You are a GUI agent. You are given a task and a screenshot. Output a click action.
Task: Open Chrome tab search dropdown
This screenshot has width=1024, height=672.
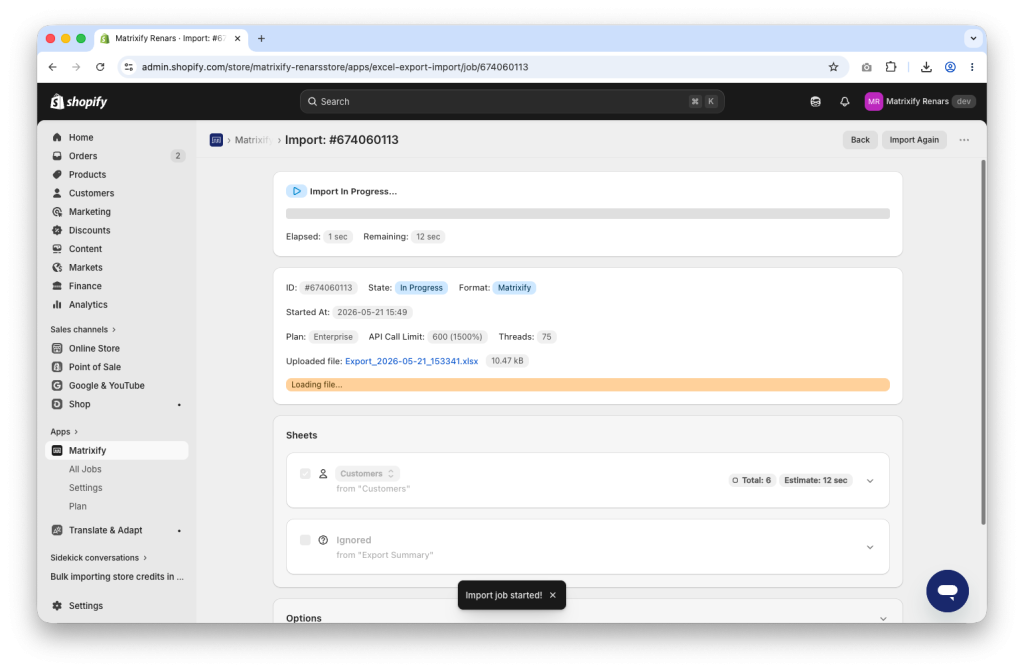973,39
